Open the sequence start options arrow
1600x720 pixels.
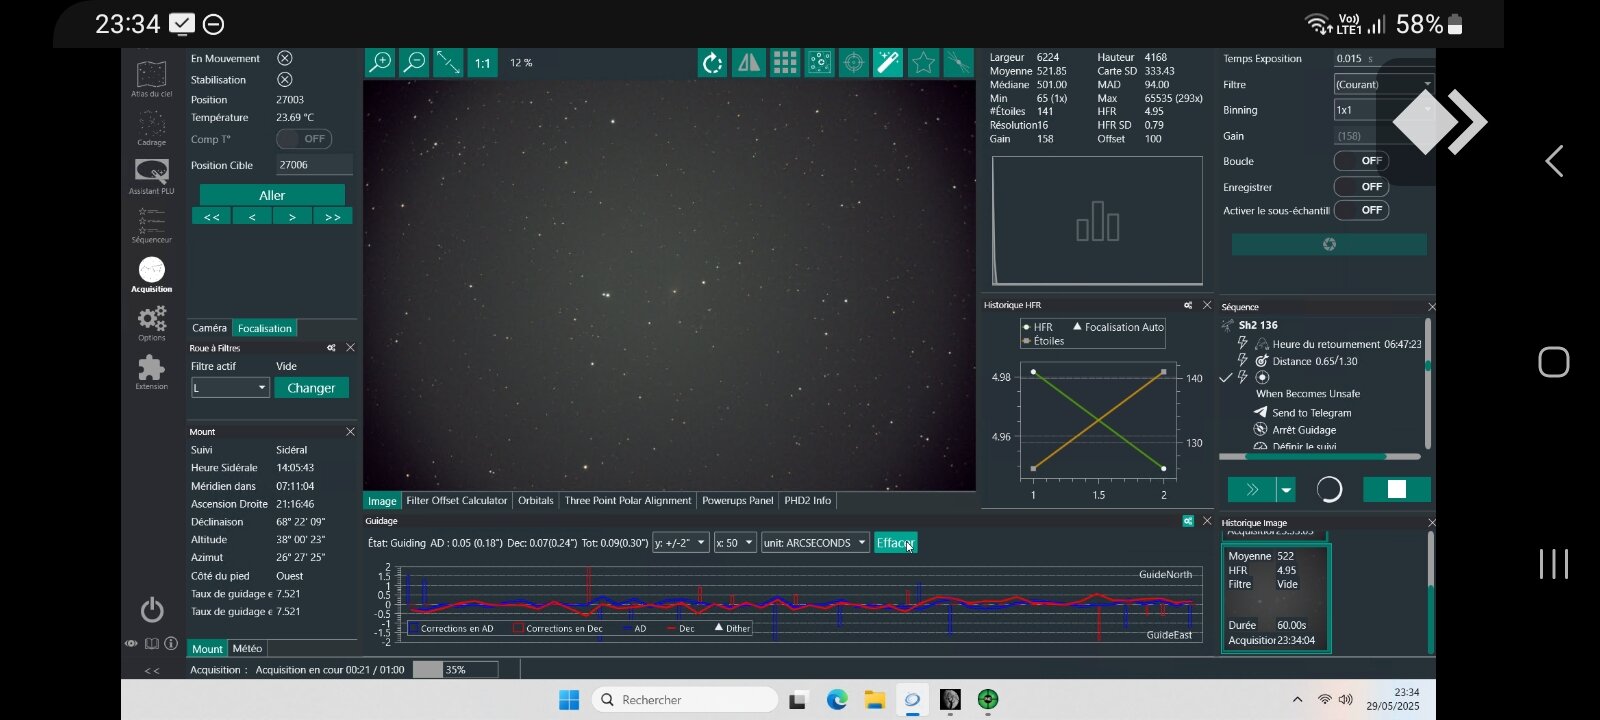pos(1286,489)
